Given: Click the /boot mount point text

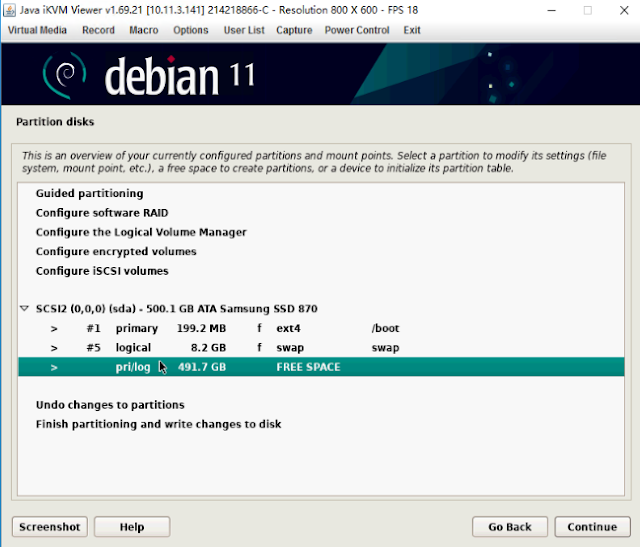Looking at the screenshot, I should click(385, 328).
